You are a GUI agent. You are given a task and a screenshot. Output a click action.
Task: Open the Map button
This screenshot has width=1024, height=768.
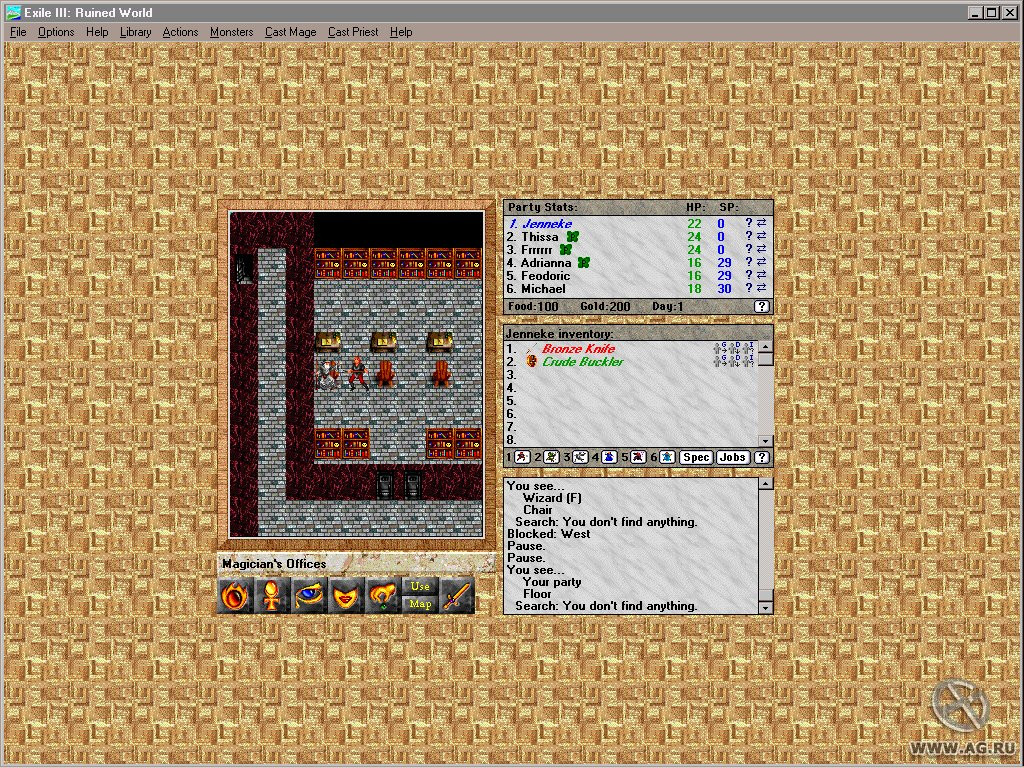pyautogui.click(x=420, y=604)
